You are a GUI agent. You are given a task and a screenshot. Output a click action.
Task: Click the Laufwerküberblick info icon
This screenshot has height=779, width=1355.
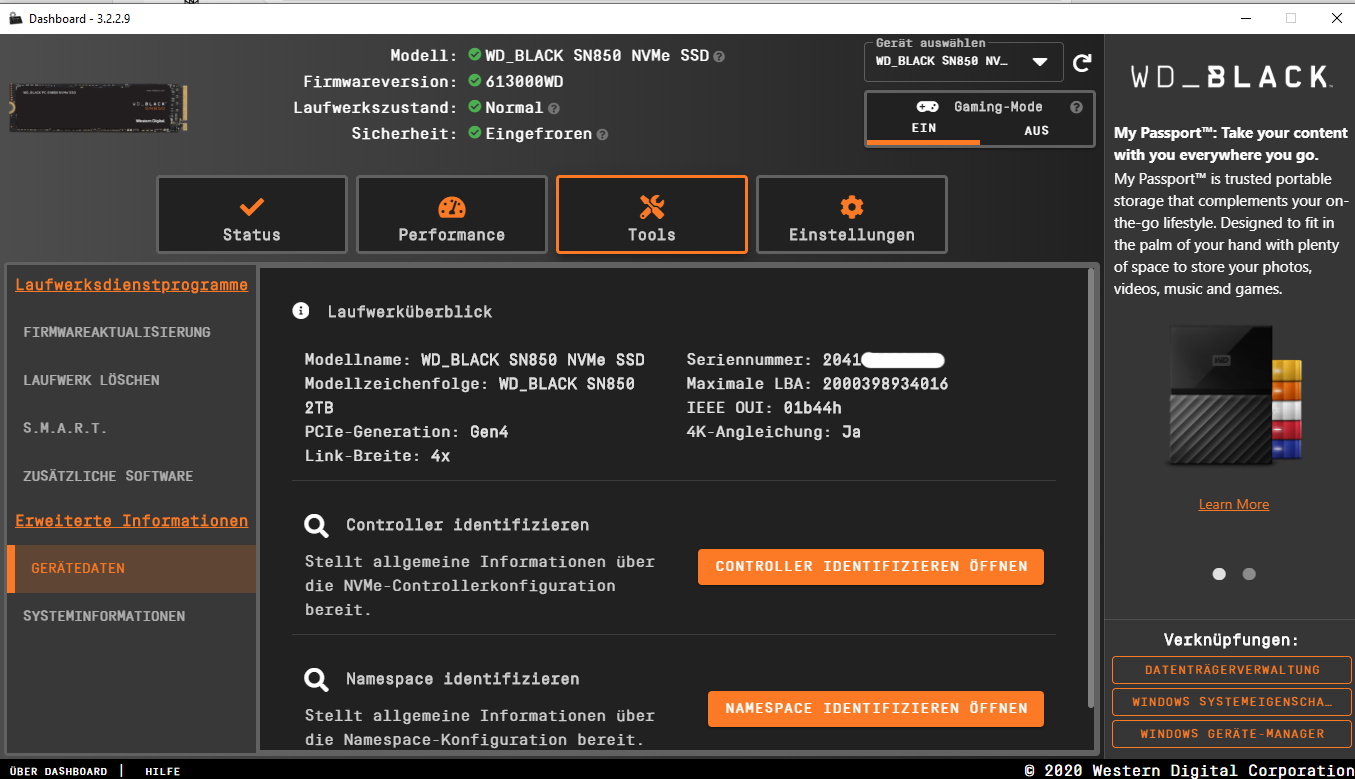(x=301, y=311)
